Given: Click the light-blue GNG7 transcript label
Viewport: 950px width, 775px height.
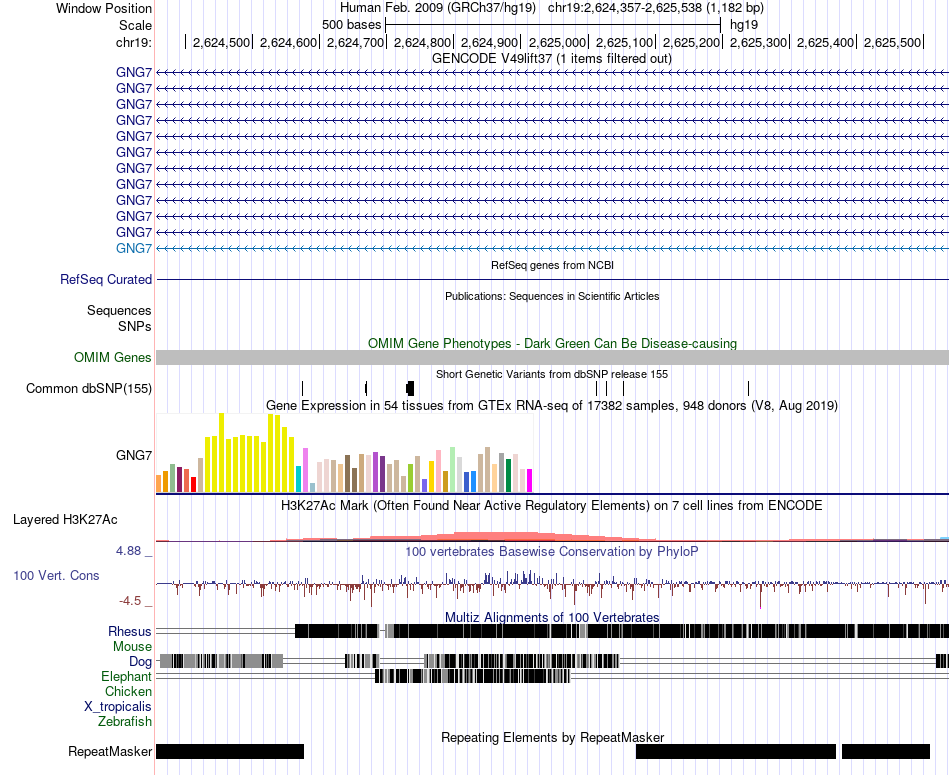Looking at the screenshot, I should (134, 248).
